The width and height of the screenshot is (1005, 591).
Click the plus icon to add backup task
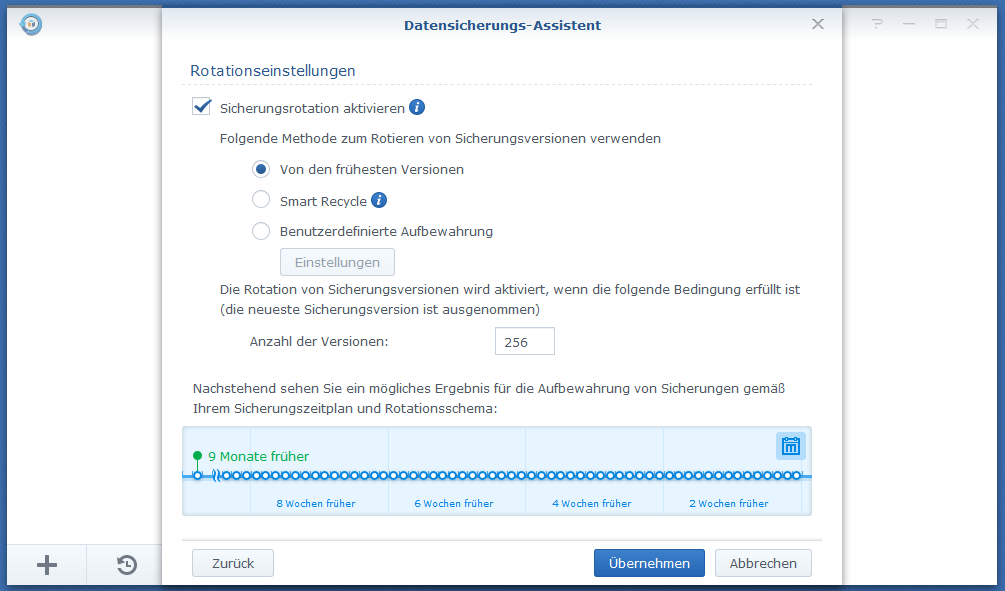[47, 565]
